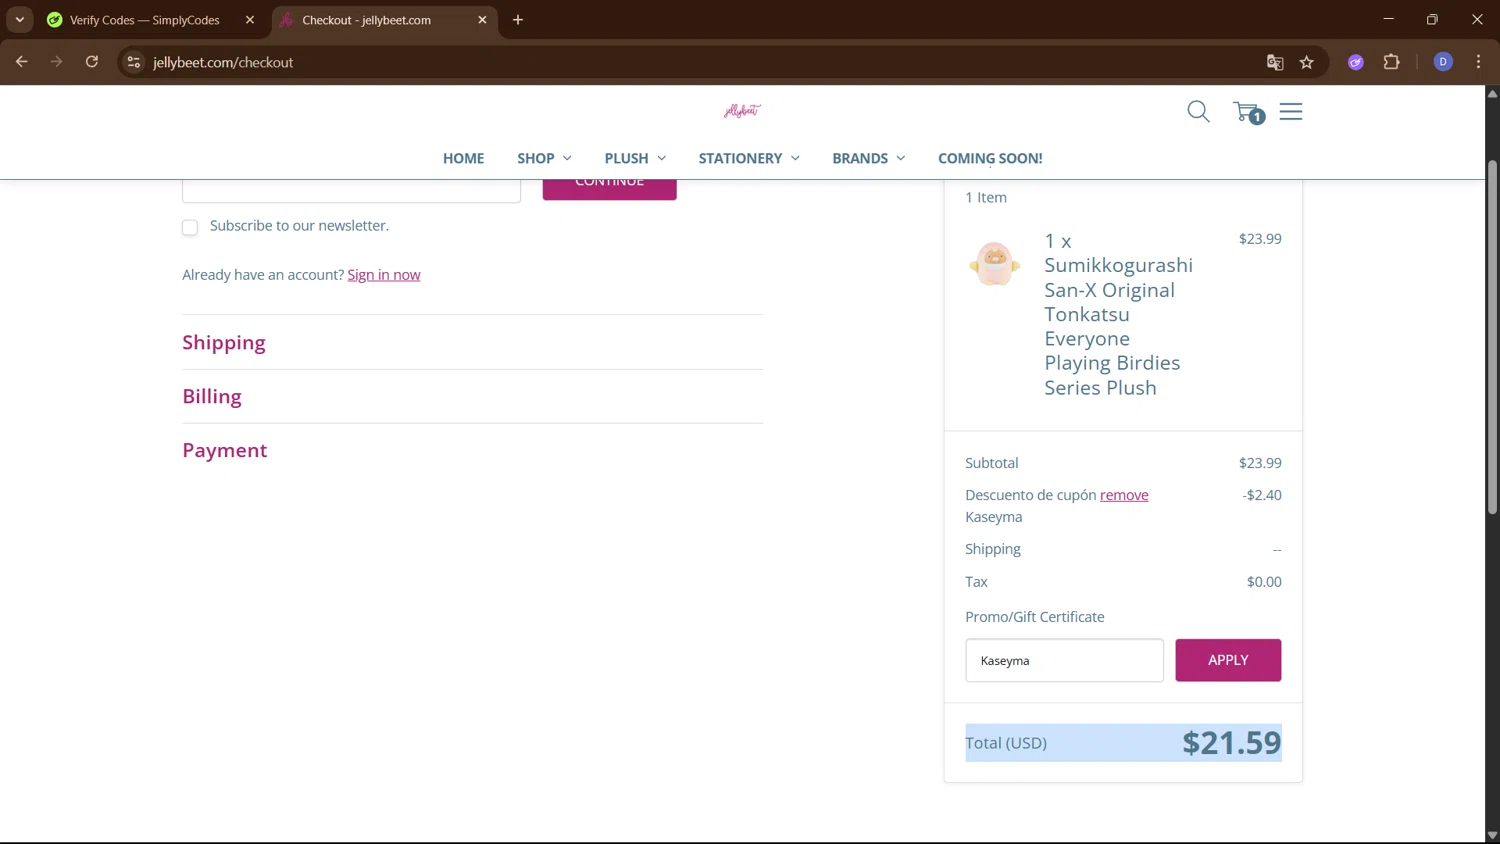
Task: Open the COMING SOON! page
Action: (990, 158)
